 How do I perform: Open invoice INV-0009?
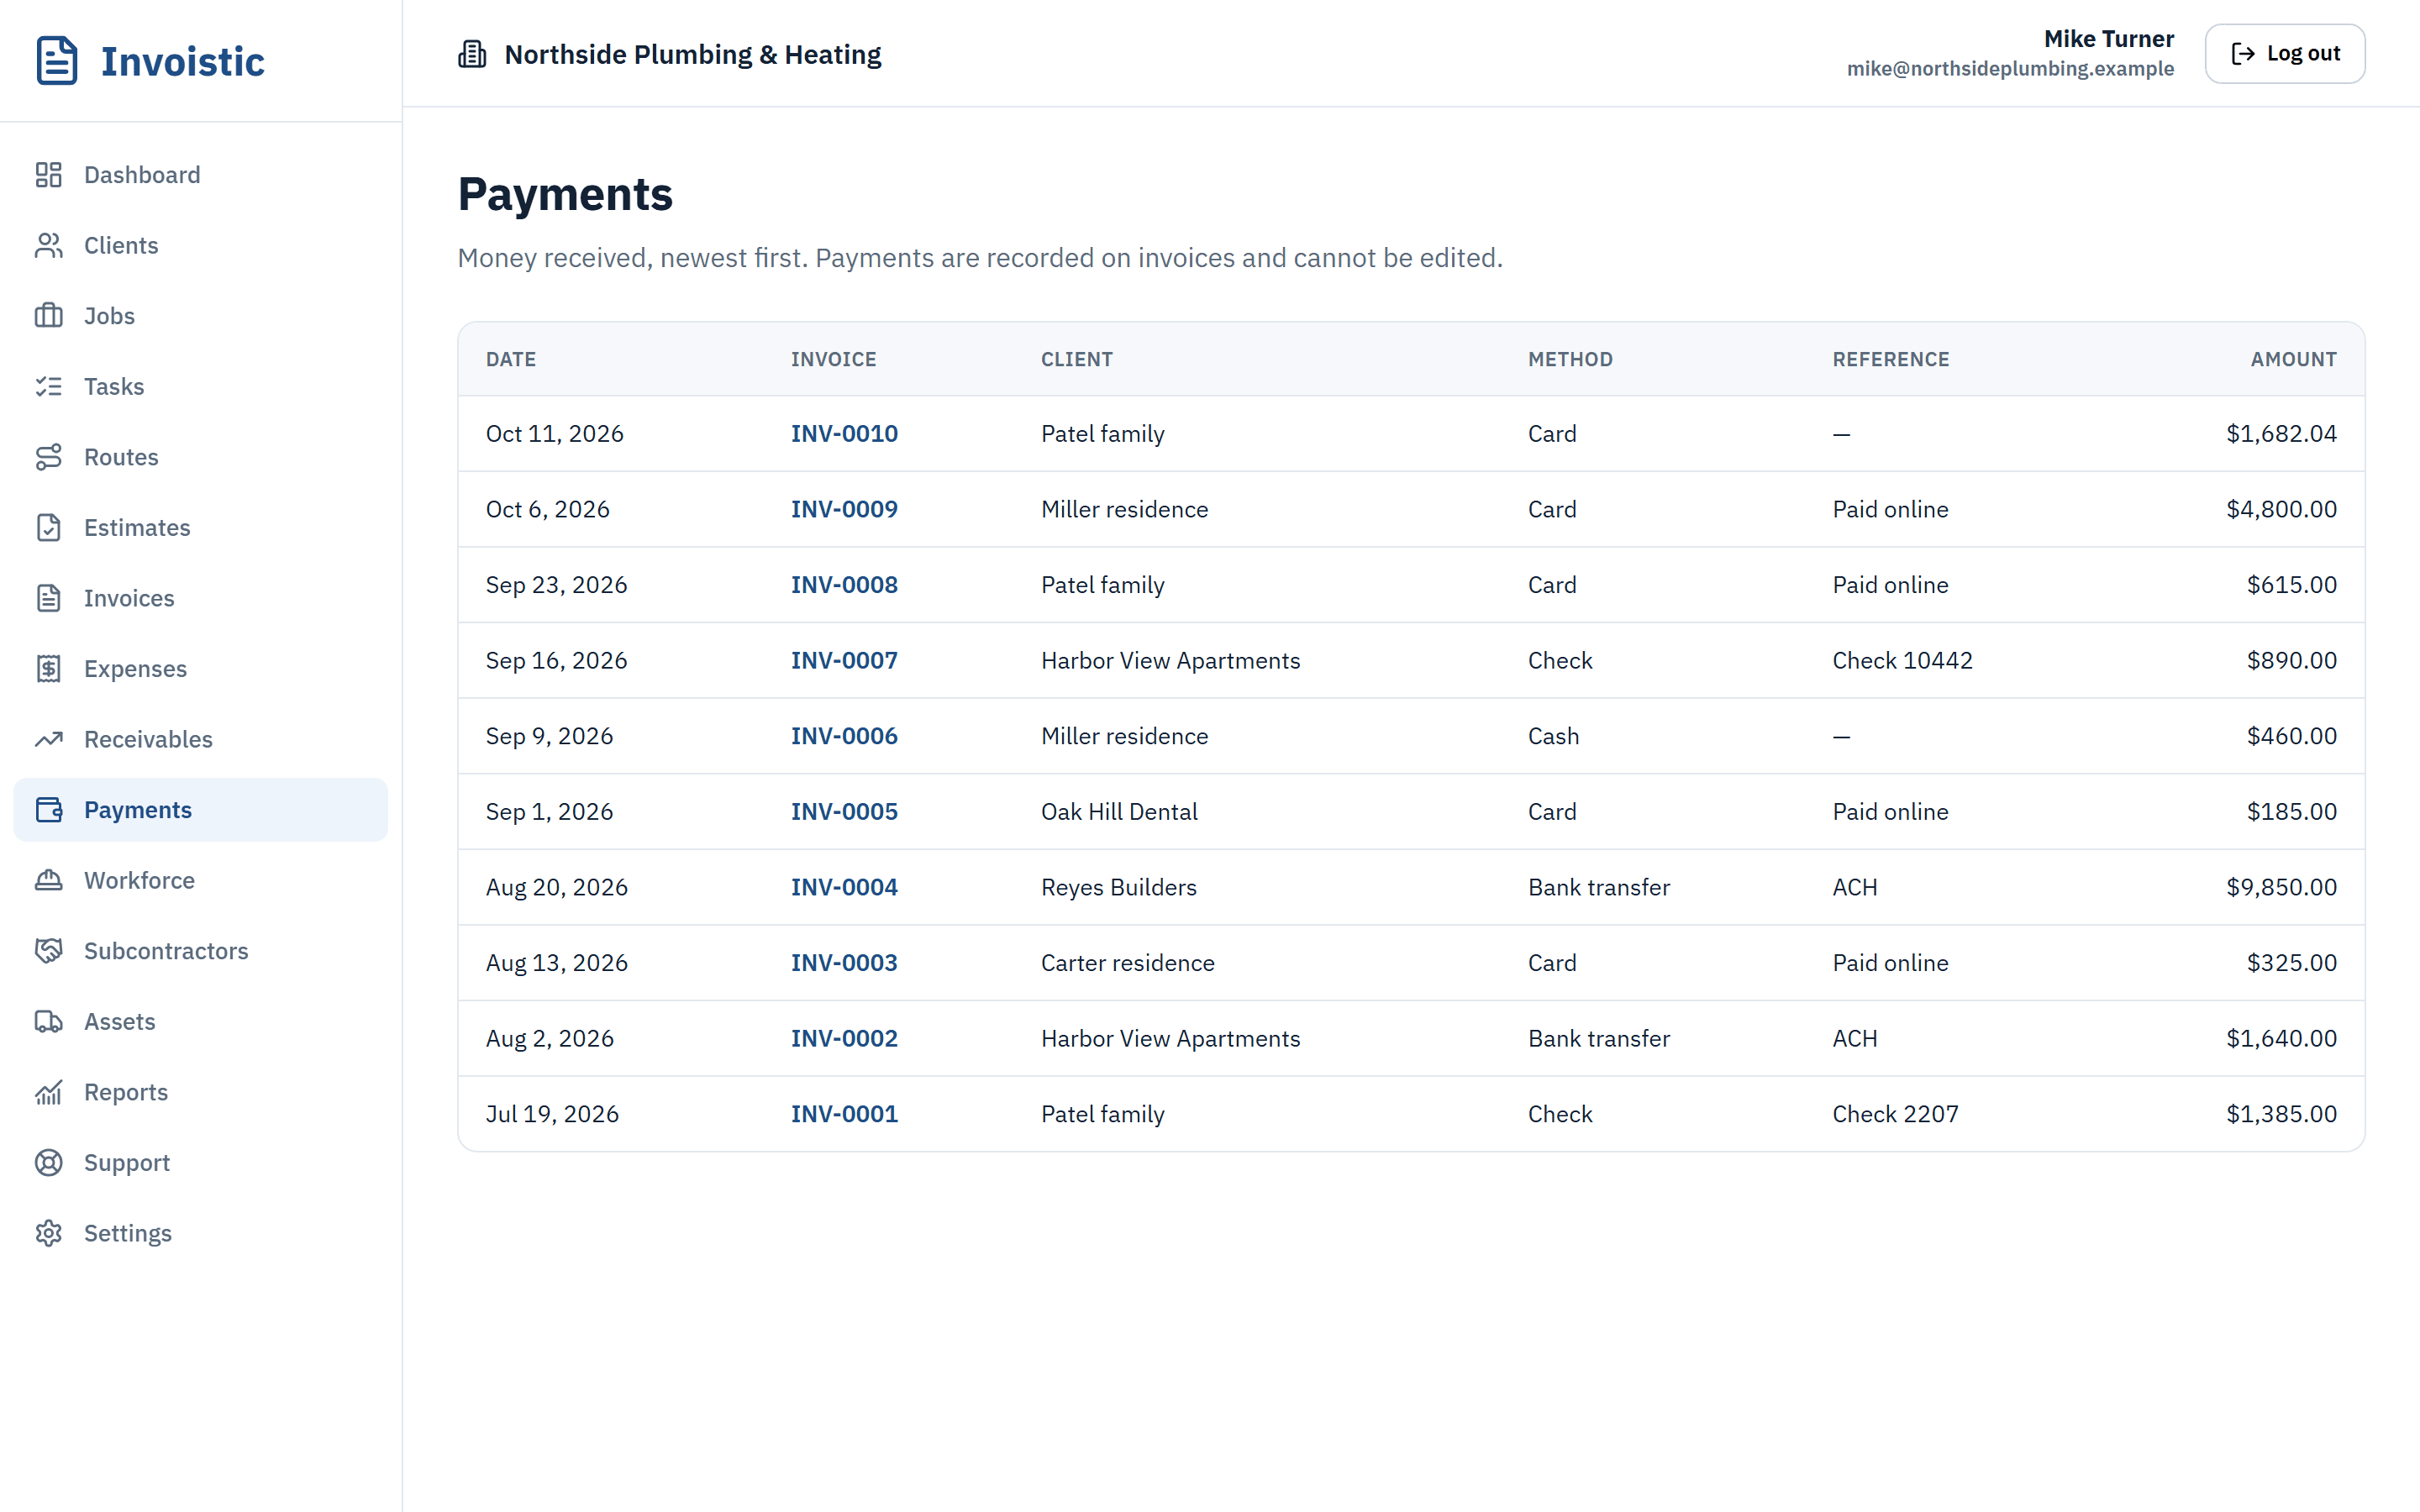click(844, 509)
